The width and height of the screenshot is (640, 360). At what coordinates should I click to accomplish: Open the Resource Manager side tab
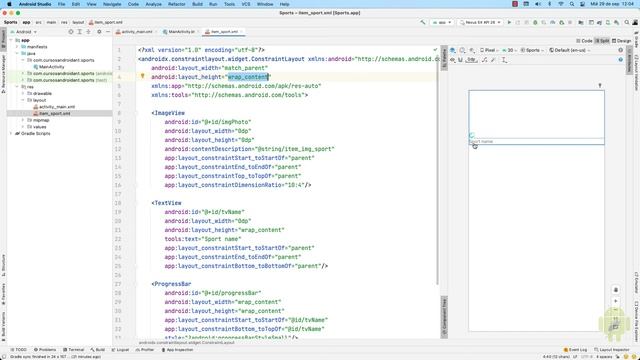[3, 73]
